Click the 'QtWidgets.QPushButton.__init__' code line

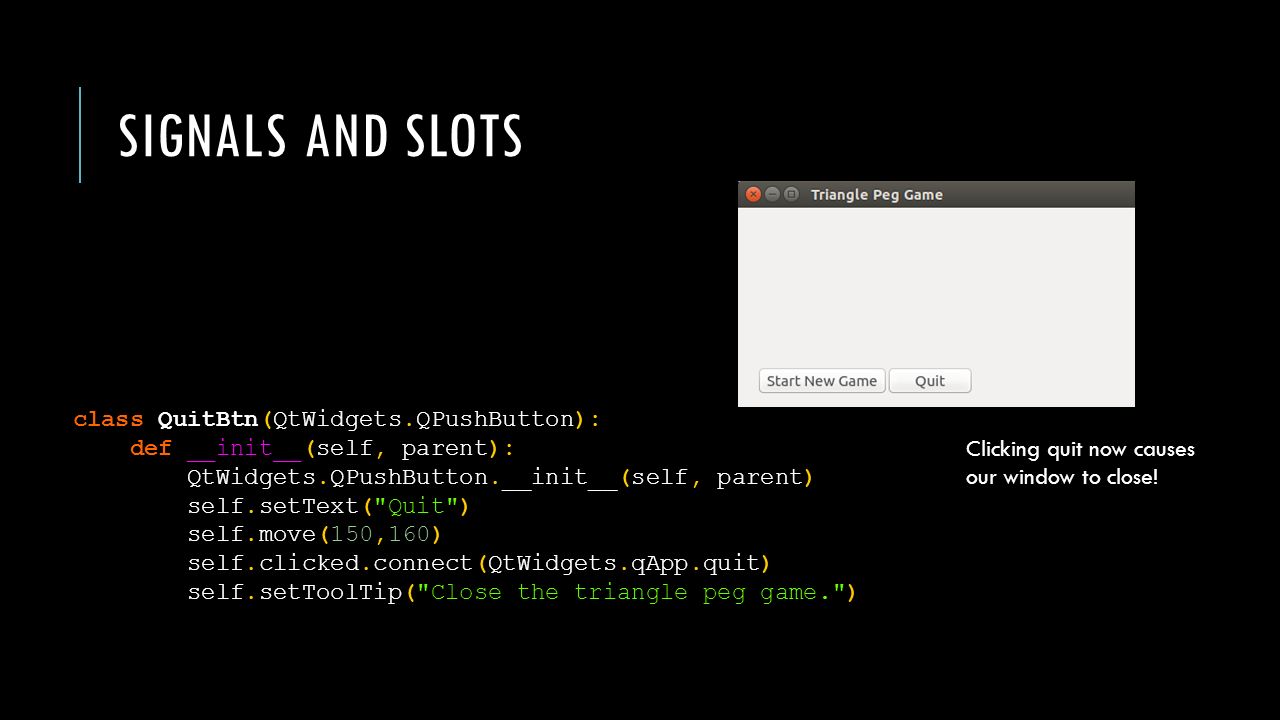[x=500, y=477]
